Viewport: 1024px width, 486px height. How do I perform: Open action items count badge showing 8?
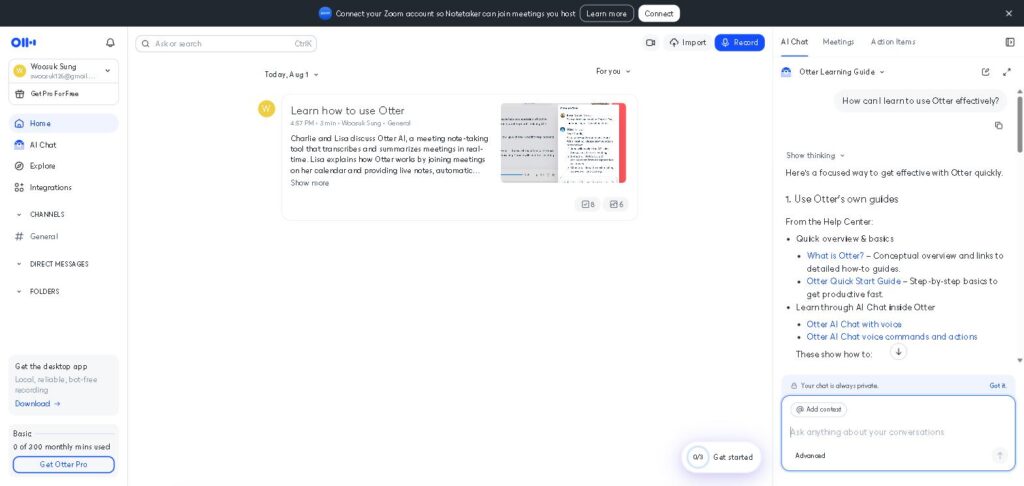pos(588,204)
